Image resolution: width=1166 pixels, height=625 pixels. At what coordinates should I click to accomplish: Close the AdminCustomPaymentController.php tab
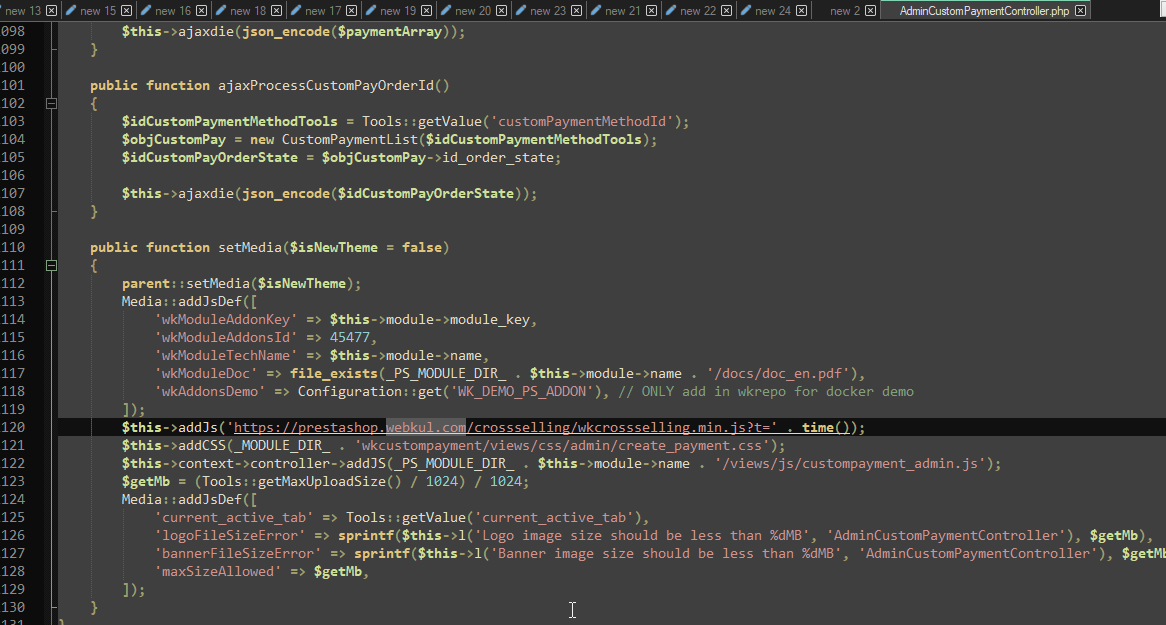point(1080,10)
